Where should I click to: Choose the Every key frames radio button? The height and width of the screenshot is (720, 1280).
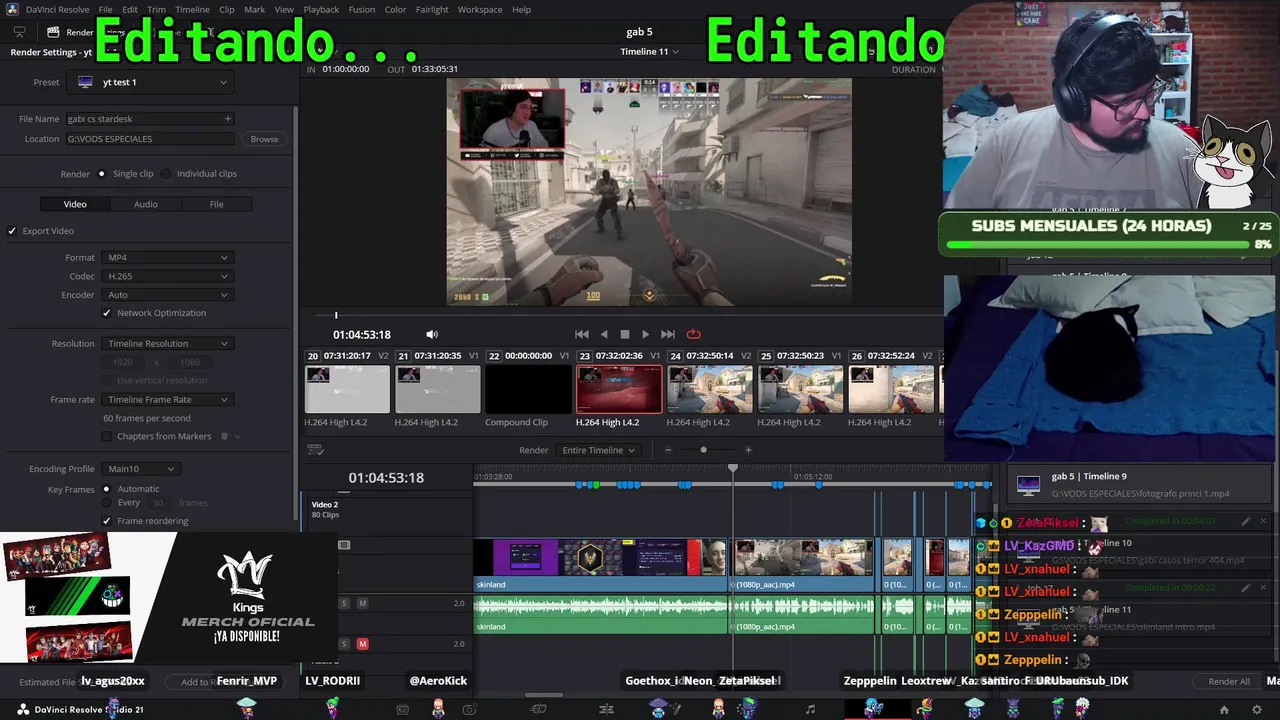106,503
